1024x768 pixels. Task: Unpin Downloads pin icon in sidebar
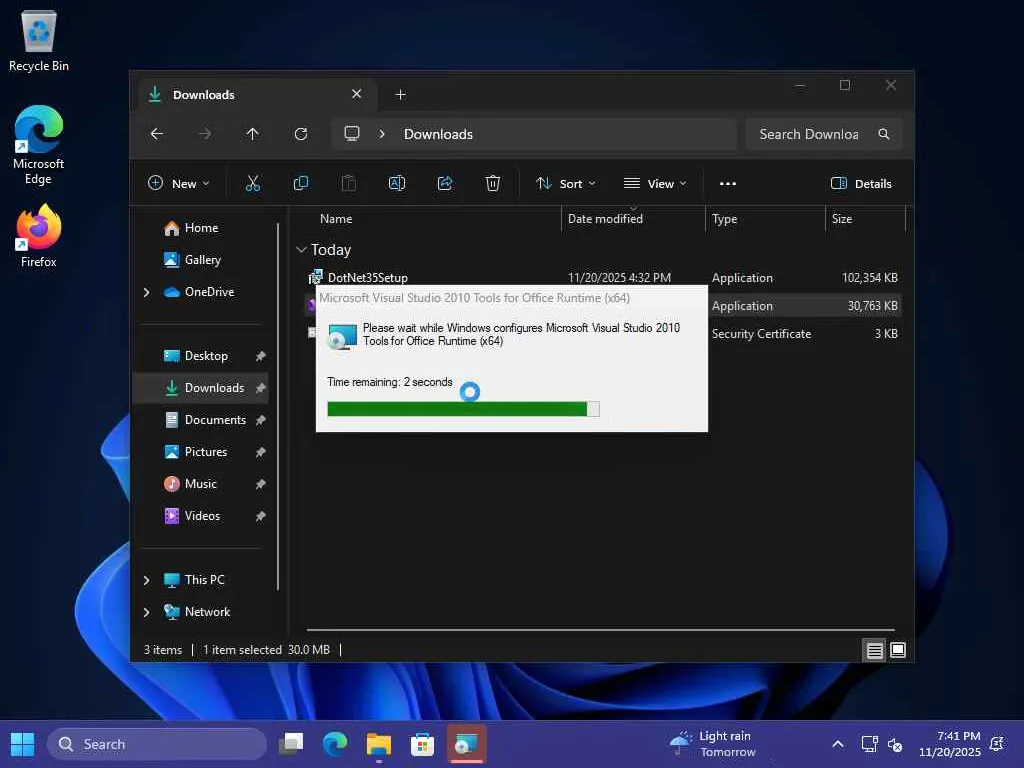click(x=261, y=388)
